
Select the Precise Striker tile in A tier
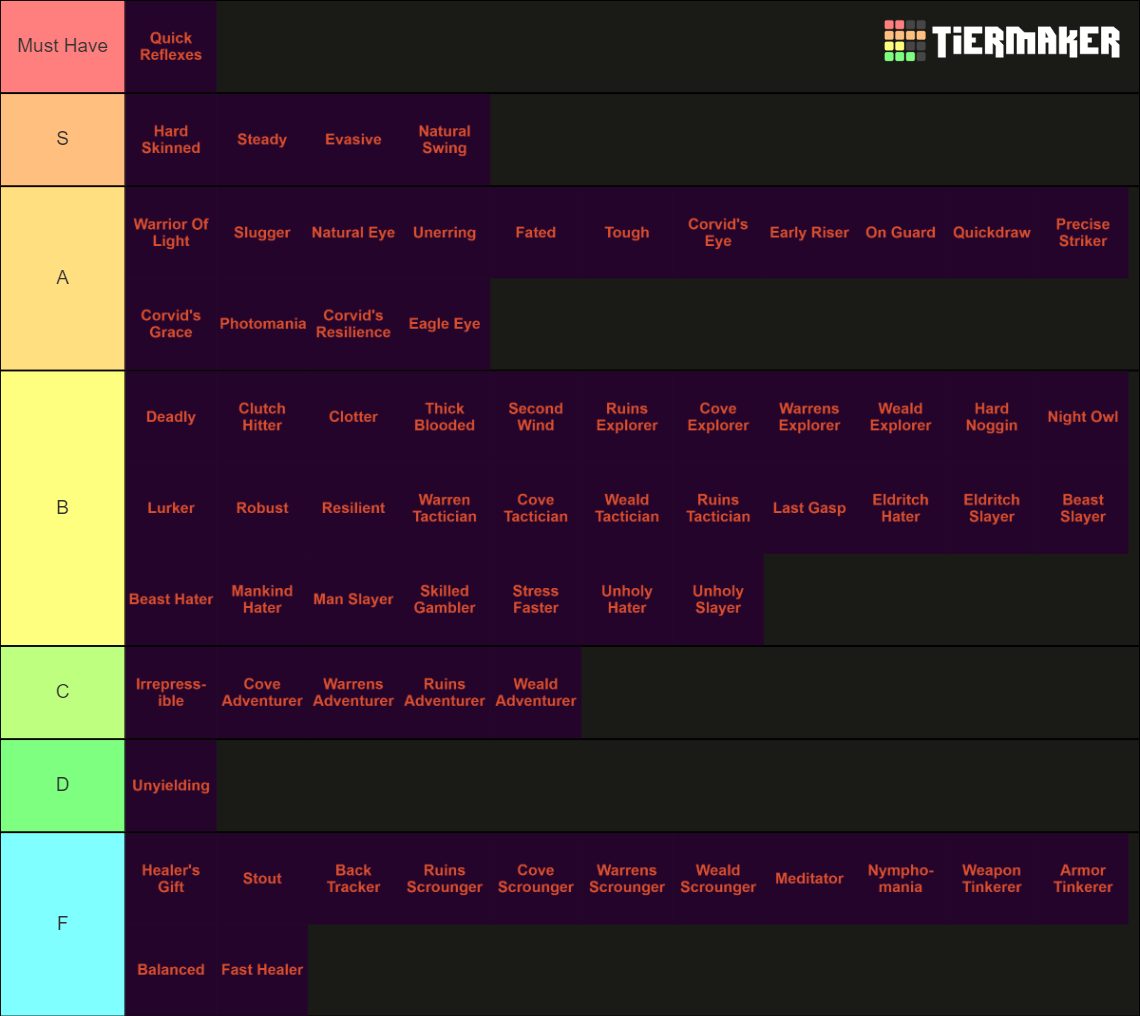[x=1082, y=231]
